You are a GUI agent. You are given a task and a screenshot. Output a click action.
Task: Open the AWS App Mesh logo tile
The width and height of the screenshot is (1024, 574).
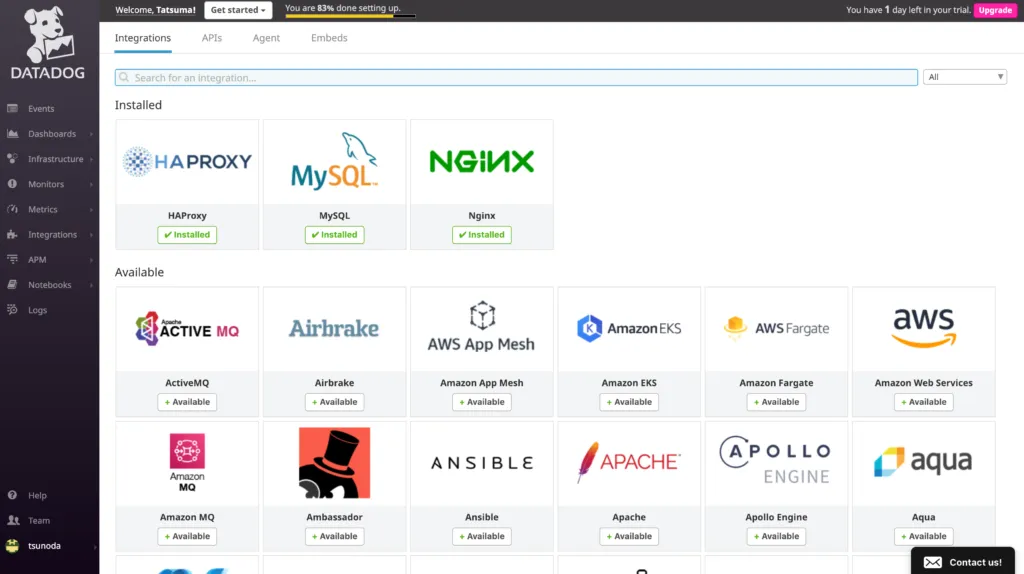point(482,327)
